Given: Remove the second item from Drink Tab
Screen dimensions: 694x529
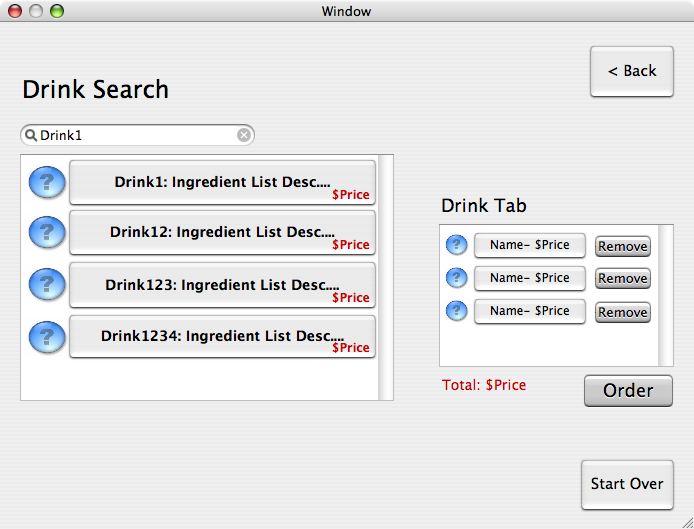Looking at the screenshot, I should point(622,279).
